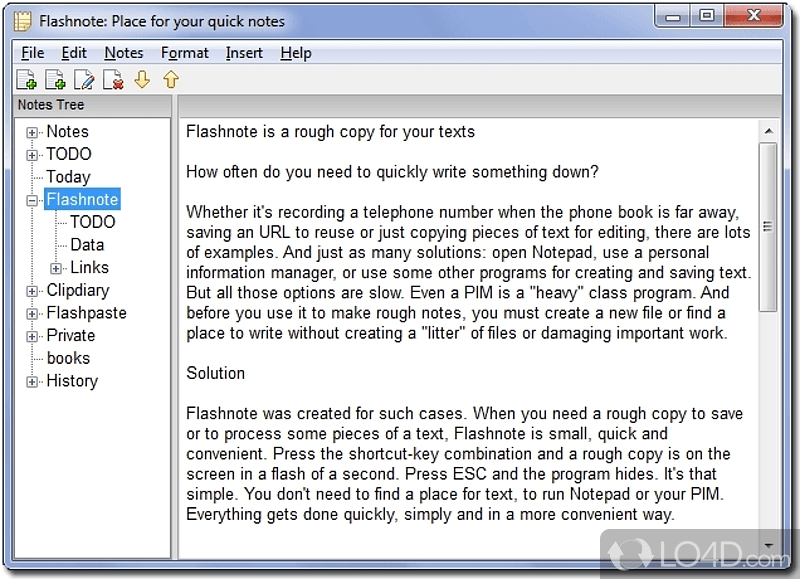Select the Today note

point(68,177)
